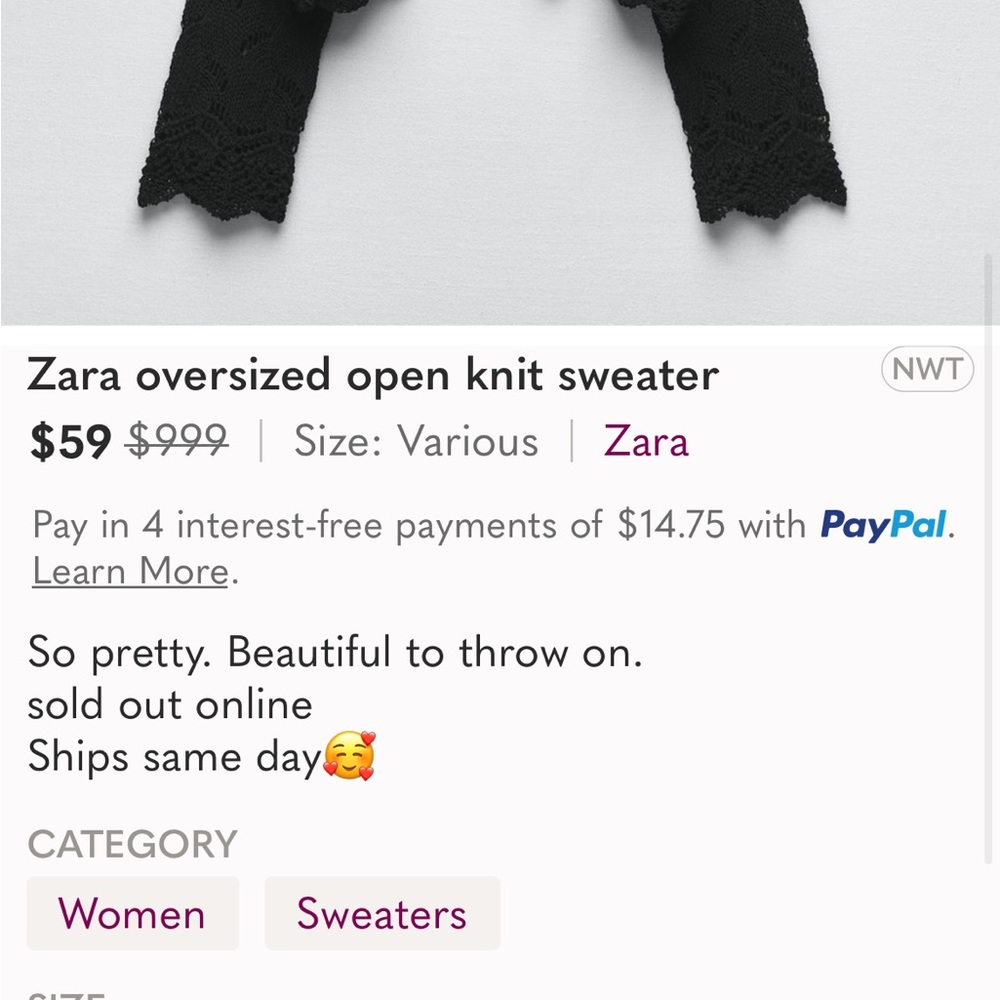Viewport: 1000px width, 1000px height.
Task: Select the Zara brand link
Action: [x=646, y=441]
